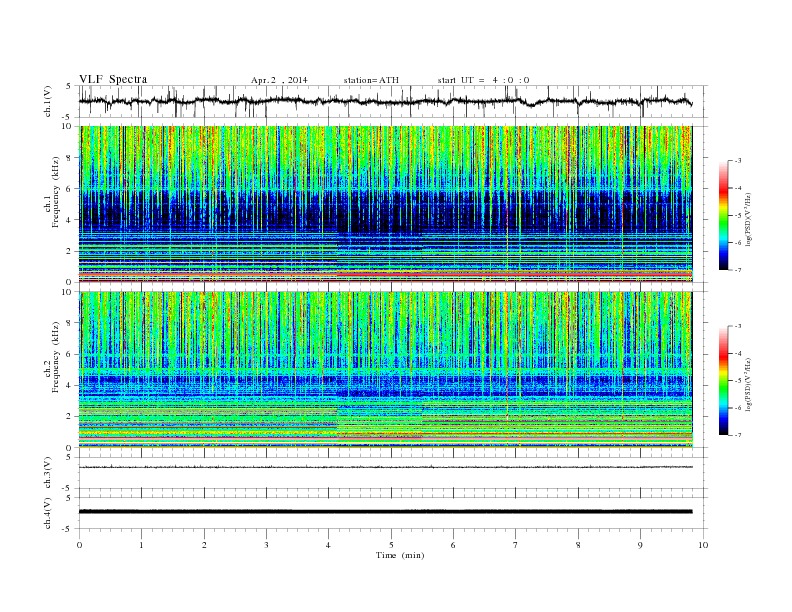
Task: Click inside the ch.1 spectrogram panel
Action: (x=385, y=204)
